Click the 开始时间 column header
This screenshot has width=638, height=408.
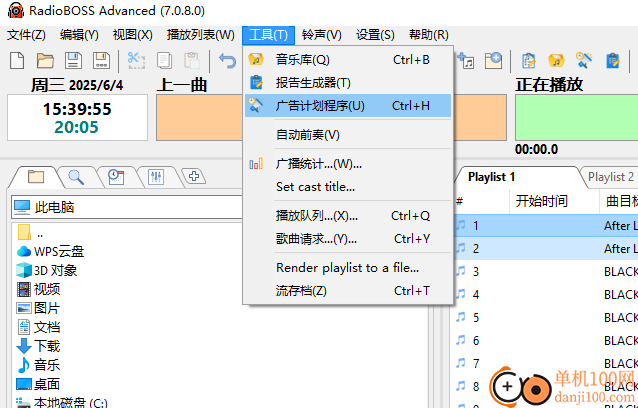(x=554, y=201)
